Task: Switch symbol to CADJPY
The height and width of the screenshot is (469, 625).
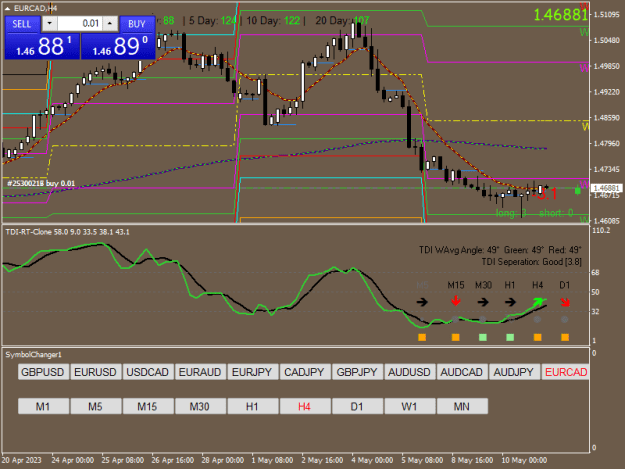Action: tap(305, 372)
